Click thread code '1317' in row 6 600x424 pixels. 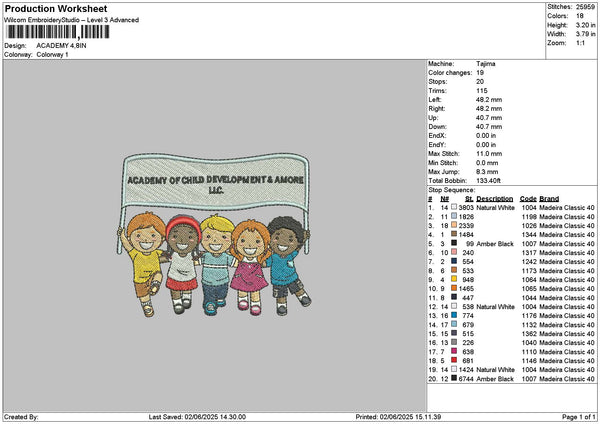click(529, 253)
